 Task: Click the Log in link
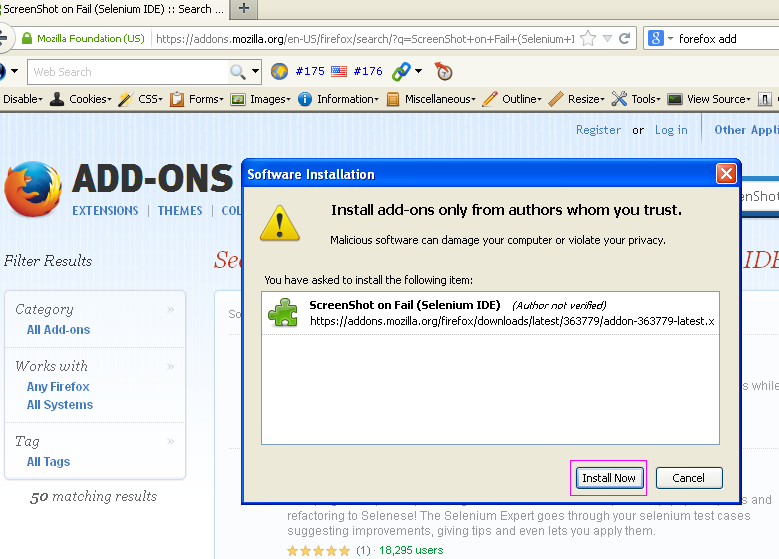click(671, 130)
